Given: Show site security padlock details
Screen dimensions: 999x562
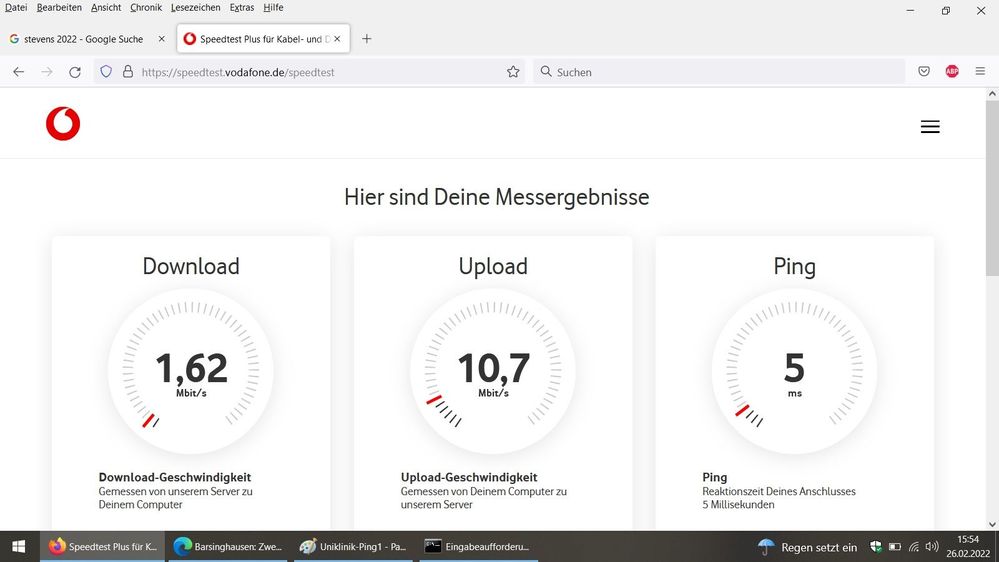Looking at the screenshot, I should (x=127, y=71).
